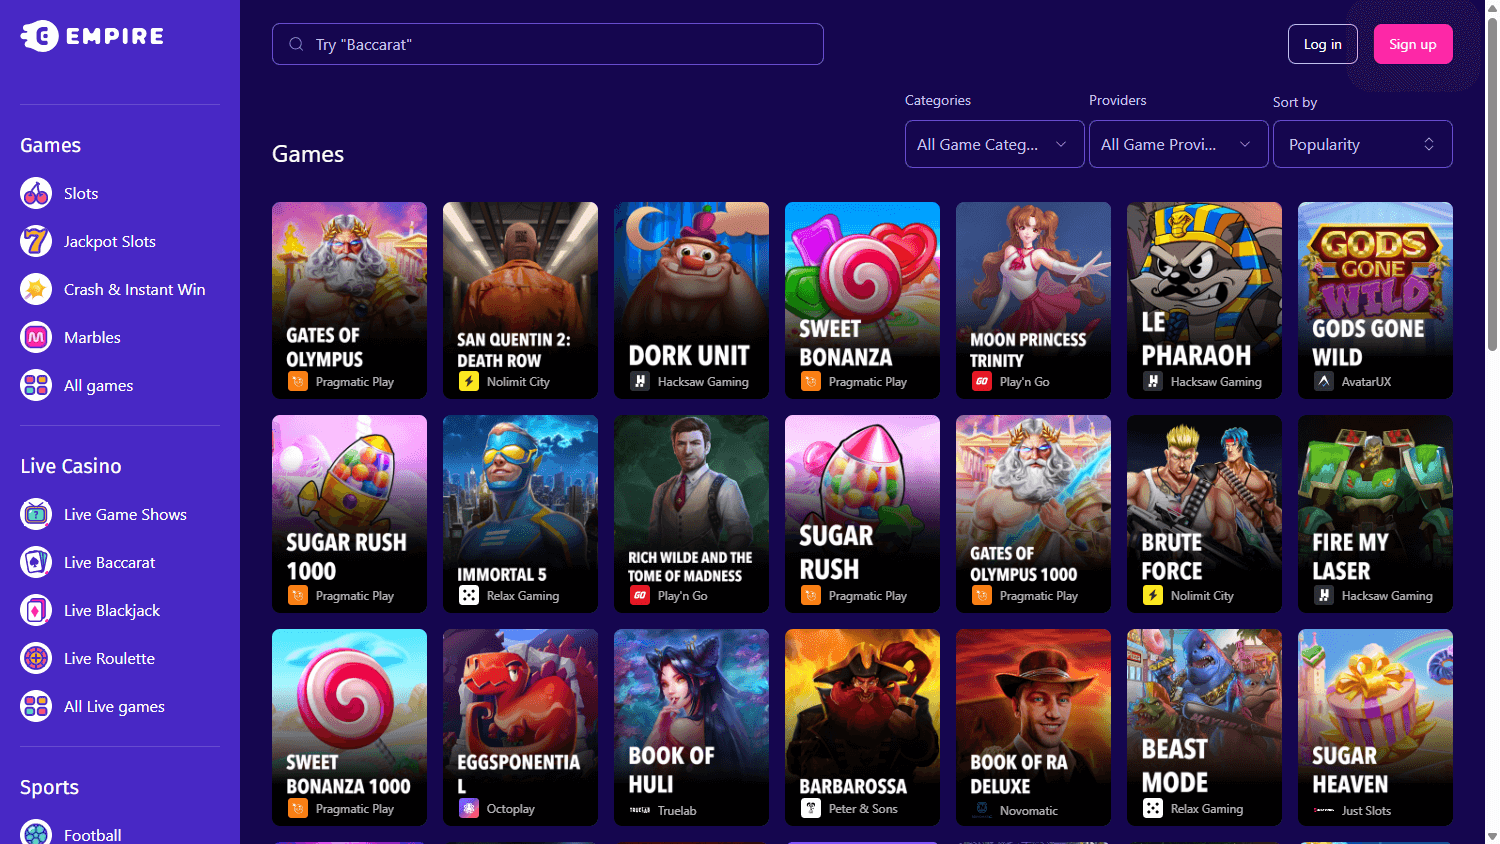Open the Gates of Olympus 1000 thumbnail
1500x844 pixels.
coord(1033,514)
